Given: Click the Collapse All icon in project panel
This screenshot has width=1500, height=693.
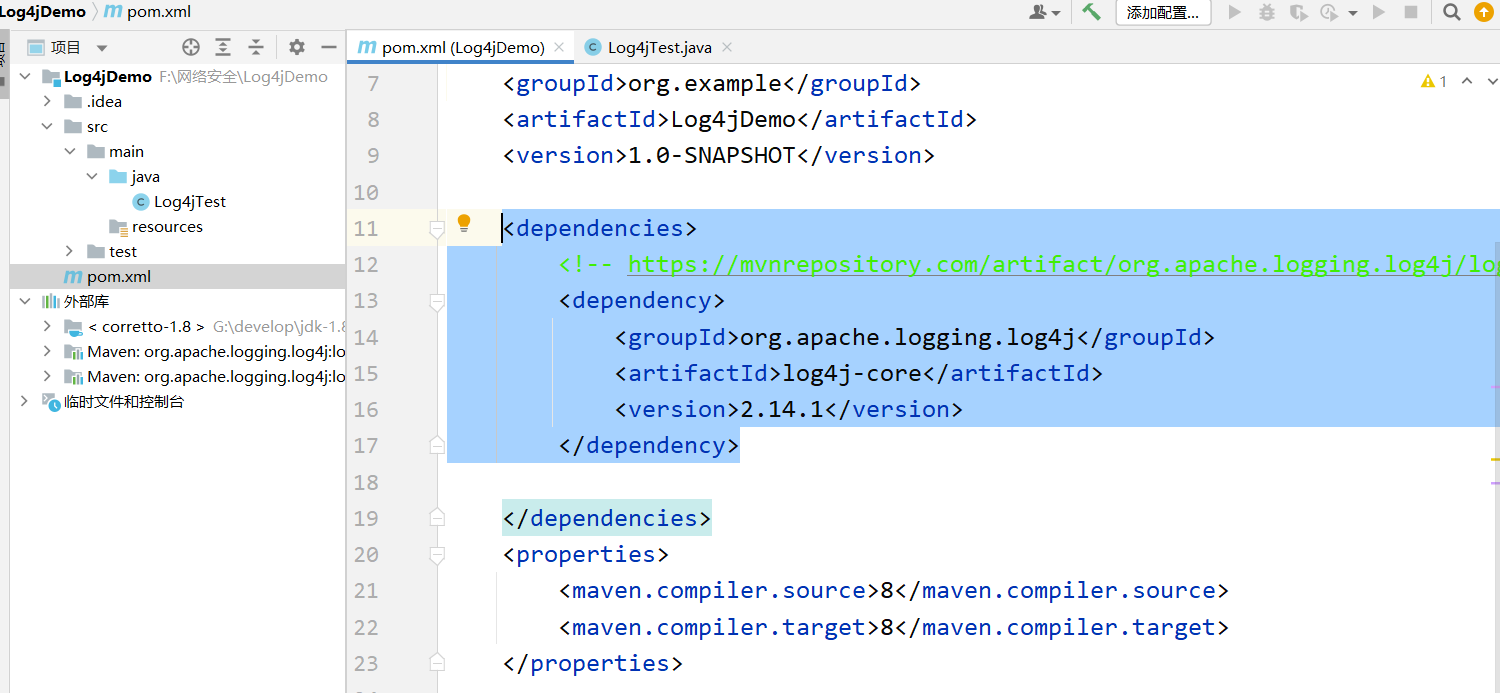Looking at the screenshot, I should click(x=256, y=47).
